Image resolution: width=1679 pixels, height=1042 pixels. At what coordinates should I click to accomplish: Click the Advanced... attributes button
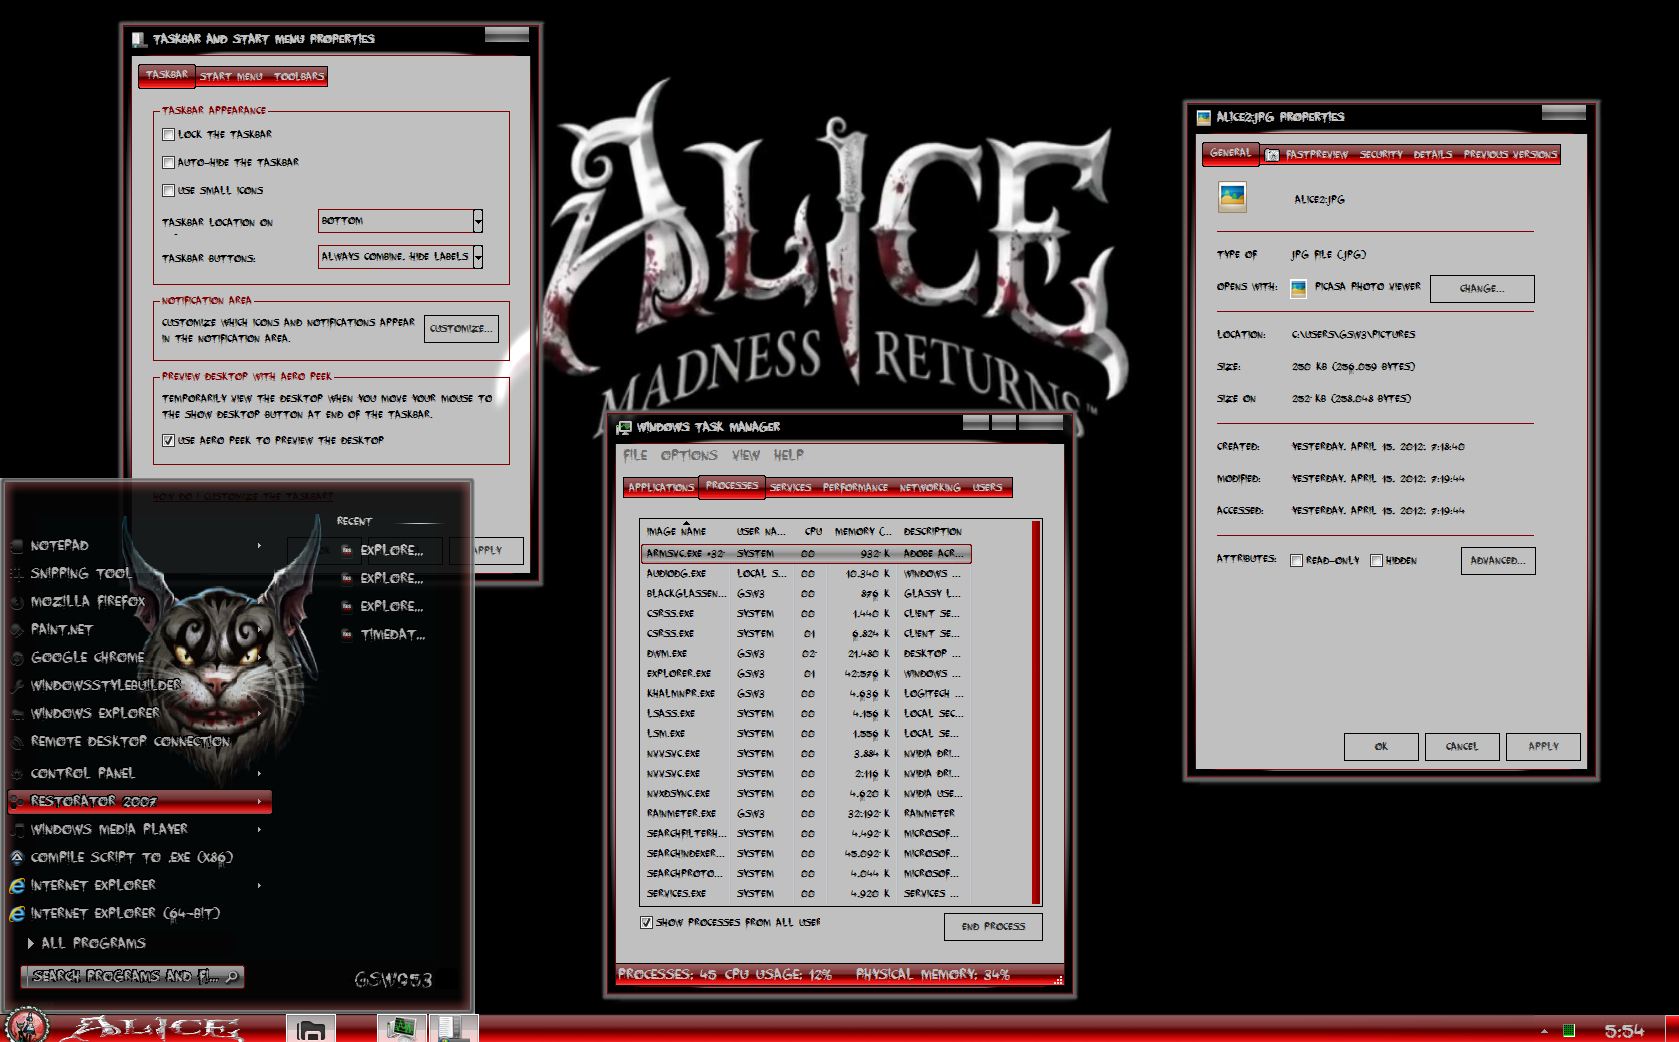pyautogui.click(x=1498, y=561)
